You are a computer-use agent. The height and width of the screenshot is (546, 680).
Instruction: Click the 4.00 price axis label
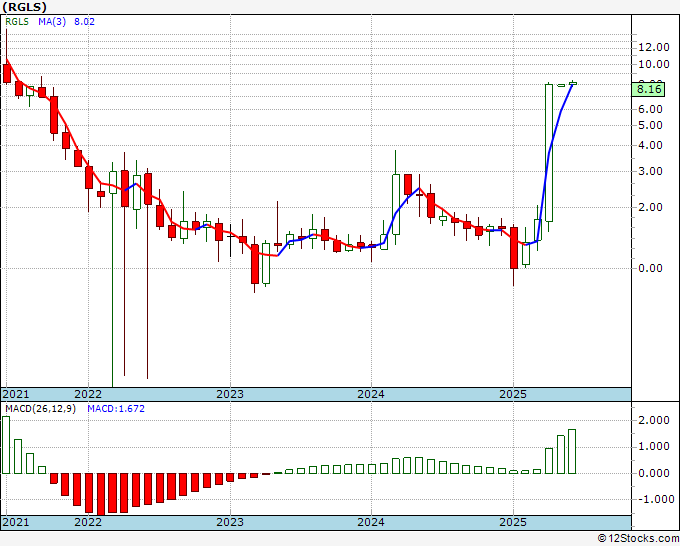[651, 145]
